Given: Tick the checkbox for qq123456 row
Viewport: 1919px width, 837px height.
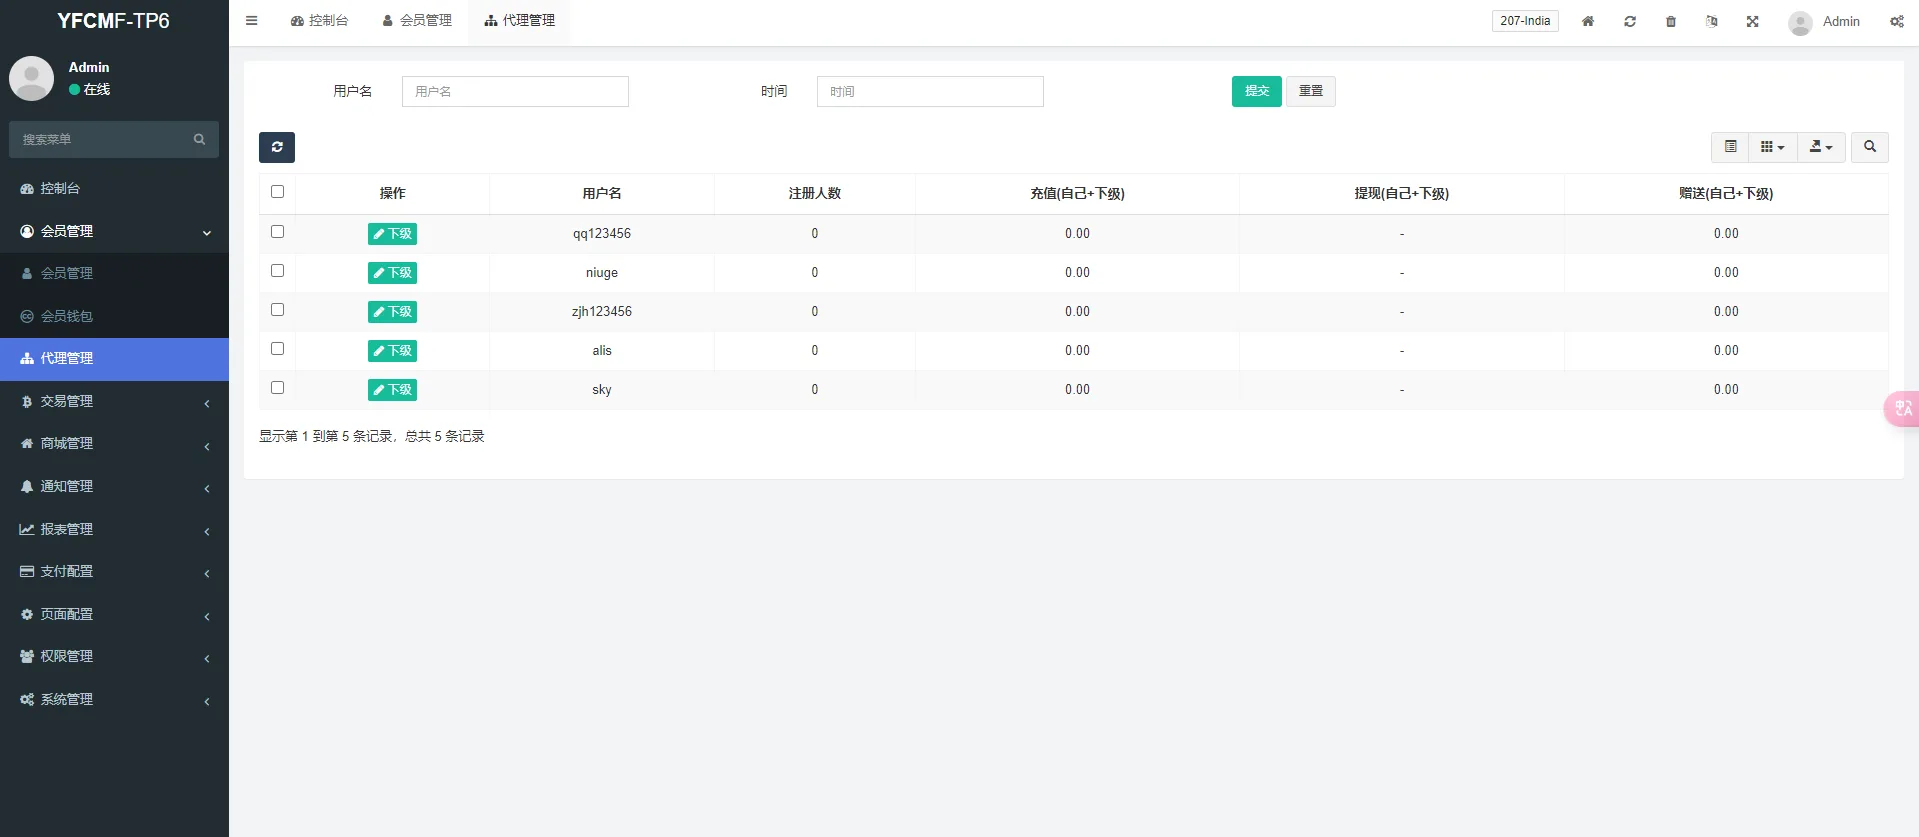Looking at the screenshot, I should click(x=278, y=232).
